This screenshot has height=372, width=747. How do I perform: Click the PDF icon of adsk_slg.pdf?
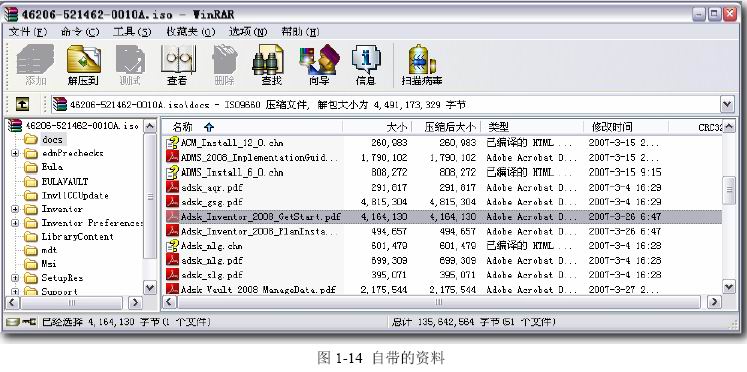click(x=172, y=275)
